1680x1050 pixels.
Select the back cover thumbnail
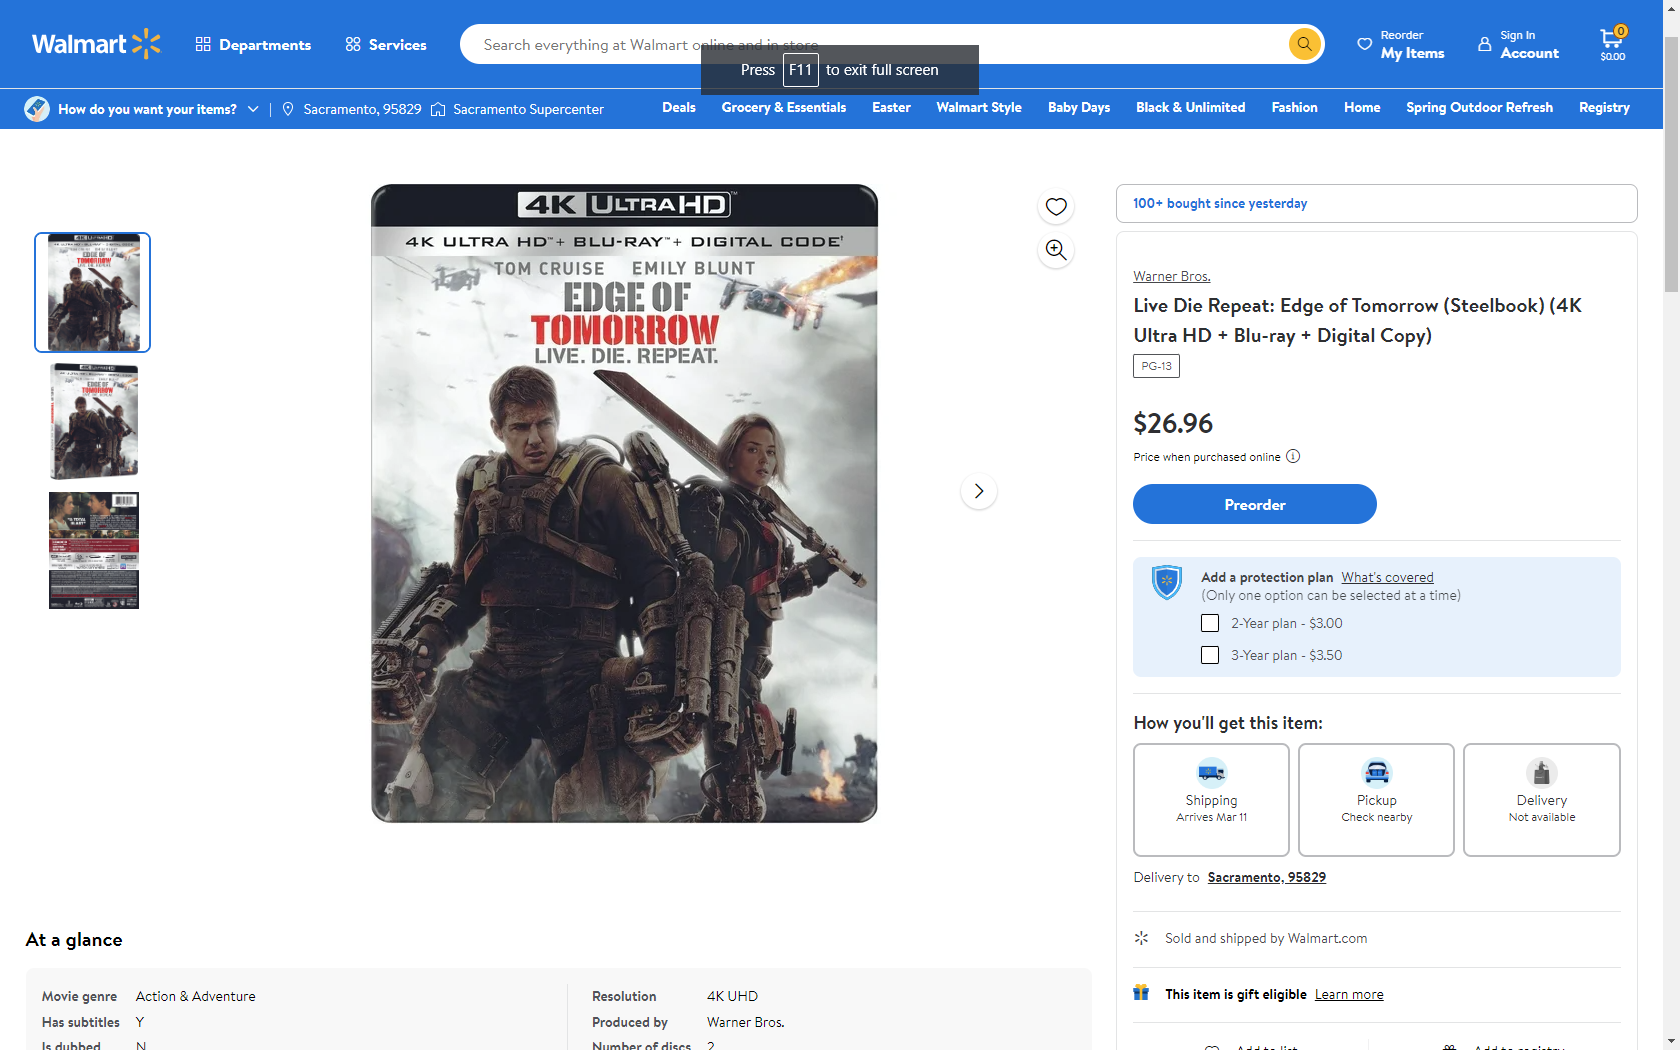94,550
